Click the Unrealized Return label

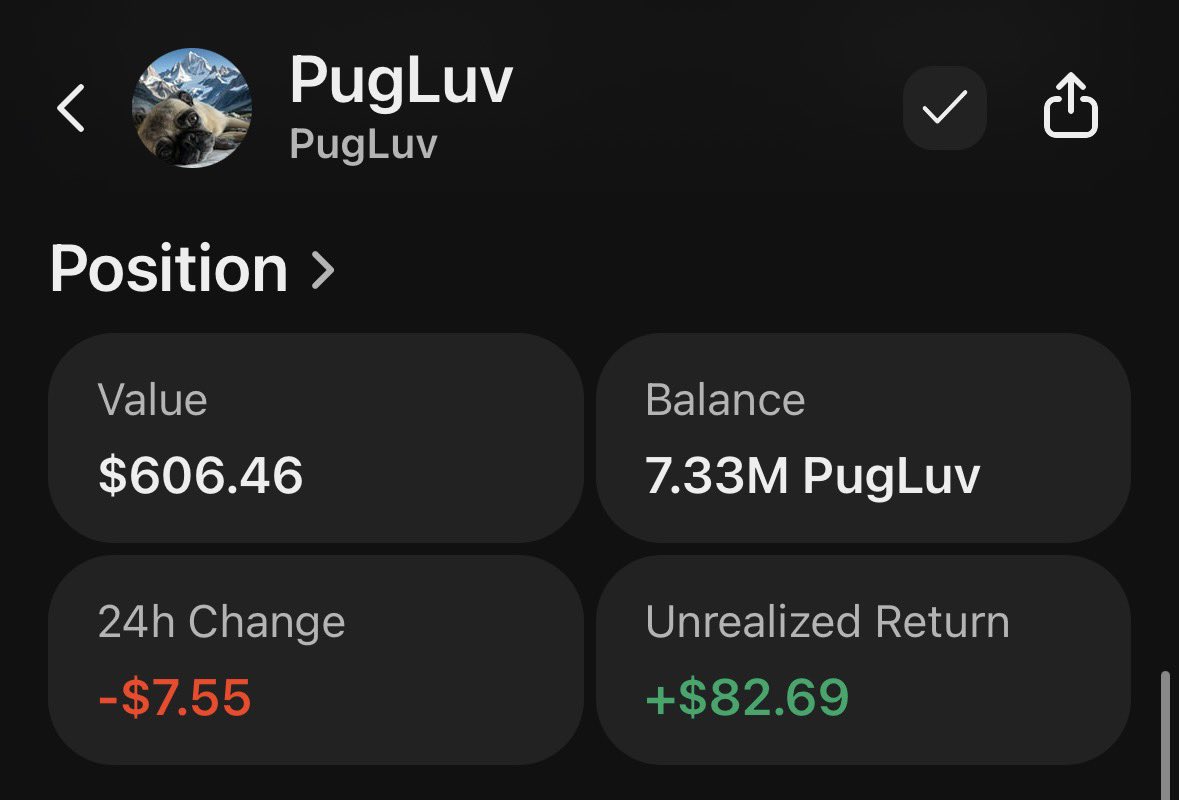827,622
